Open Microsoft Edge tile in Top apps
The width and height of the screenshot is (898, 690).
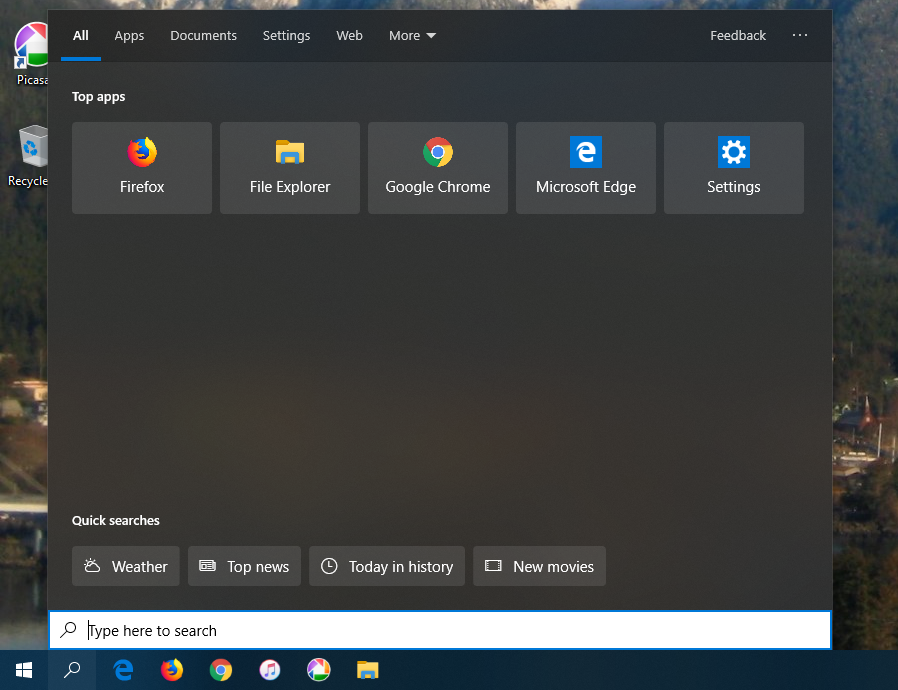pyautogui.click(x=586, y=168)
